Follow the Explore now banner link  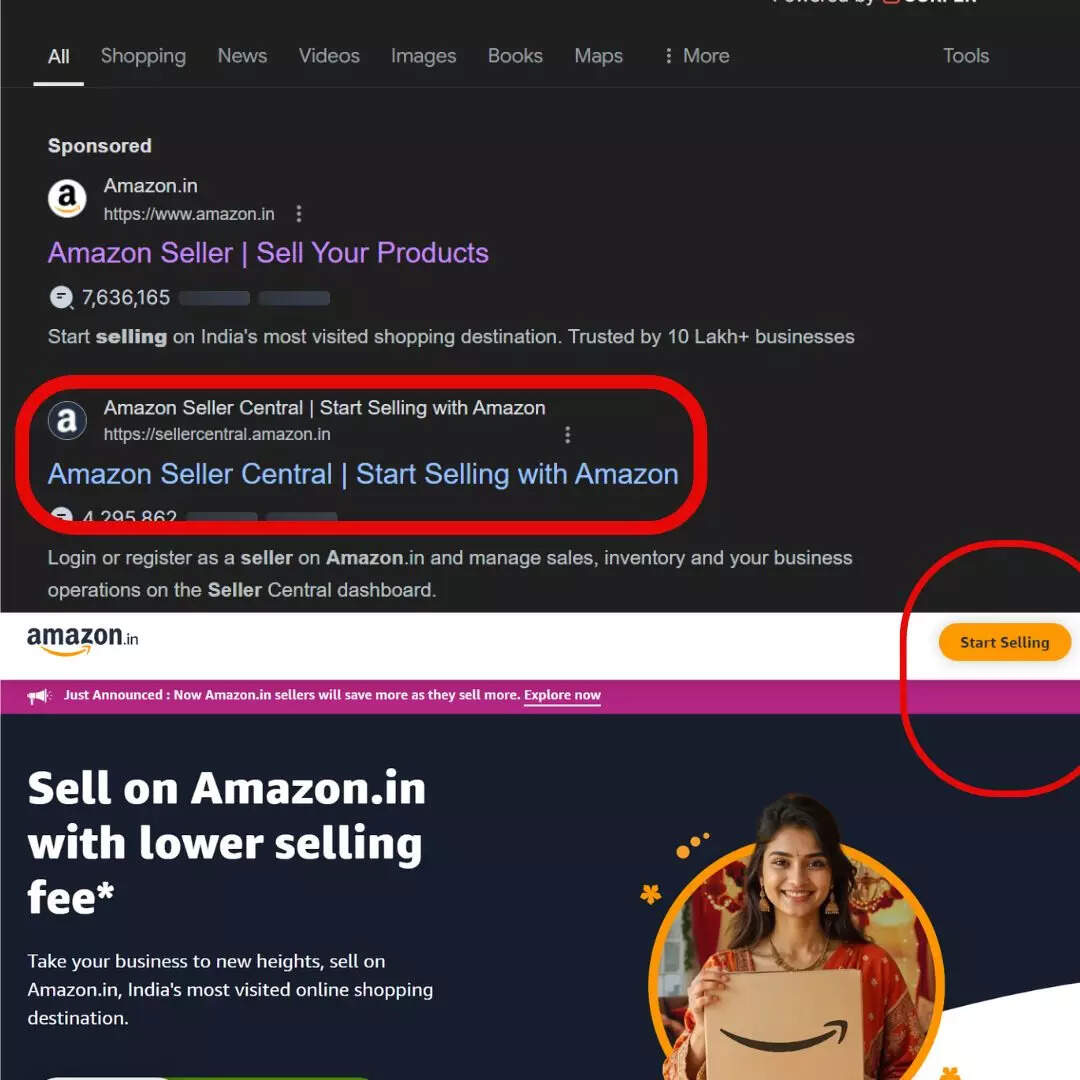[x=562, y=695]
